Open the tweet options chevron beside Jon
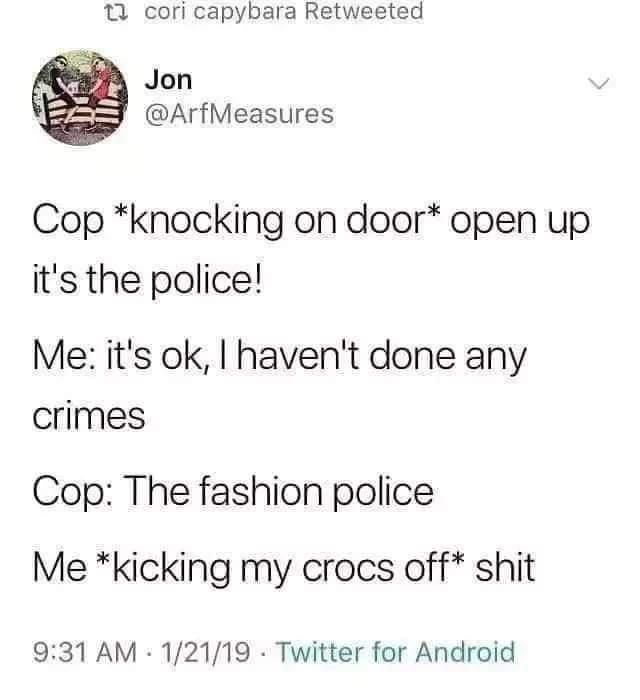This screenshot has width=640, height=700. 598,83
